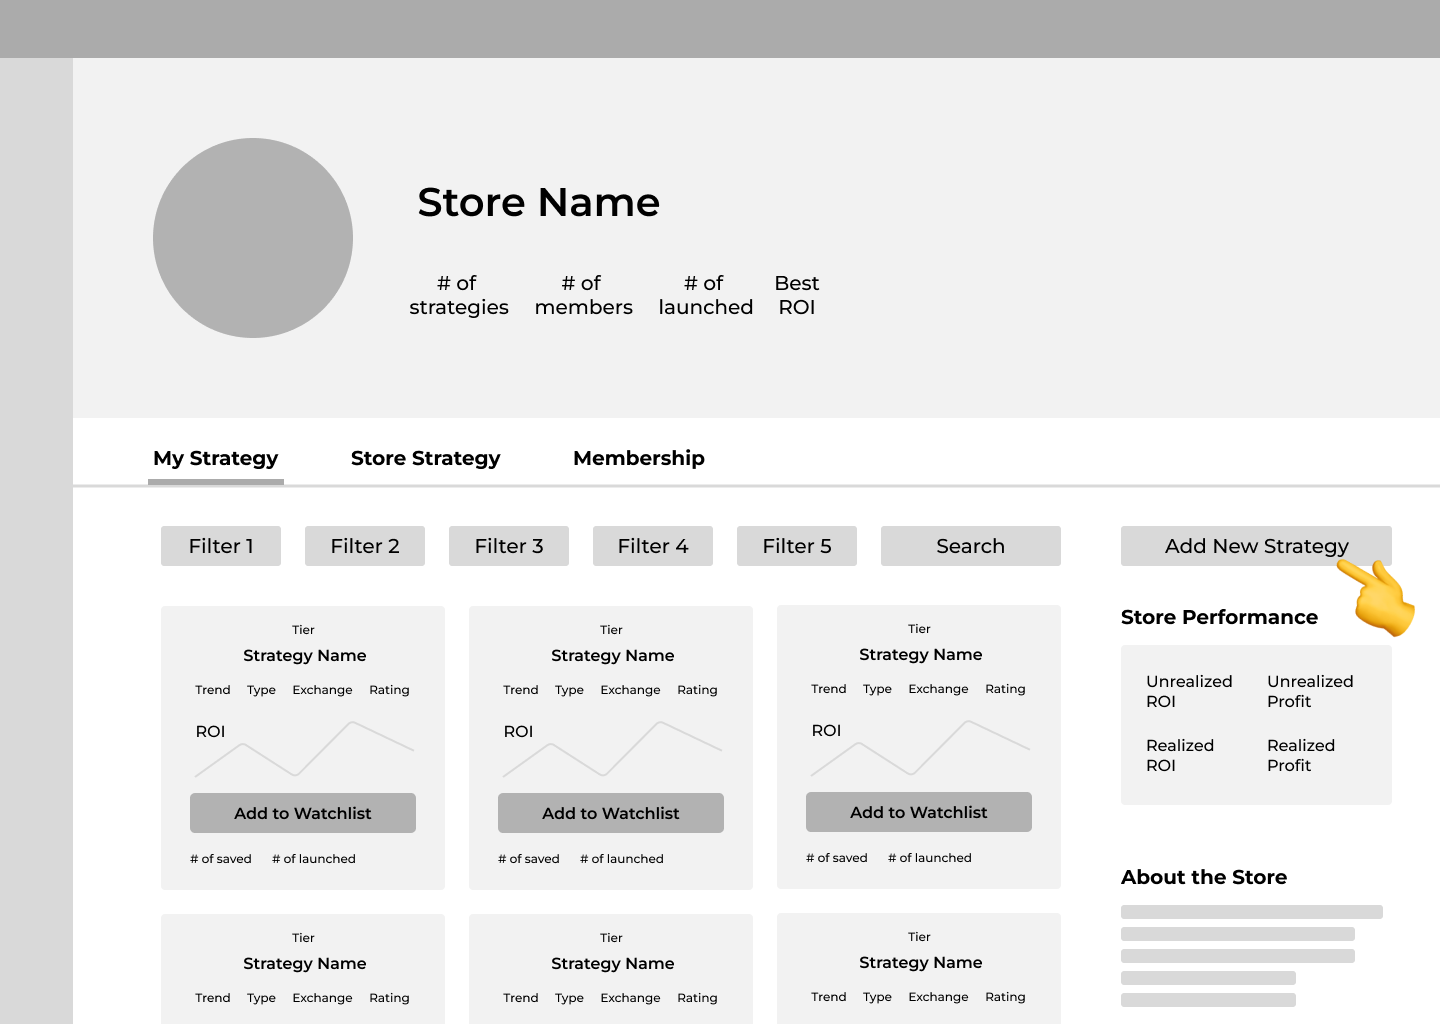Select Unrealized ROI in Store Performance
The image size is (1440, 1024).
(1188, 691)
